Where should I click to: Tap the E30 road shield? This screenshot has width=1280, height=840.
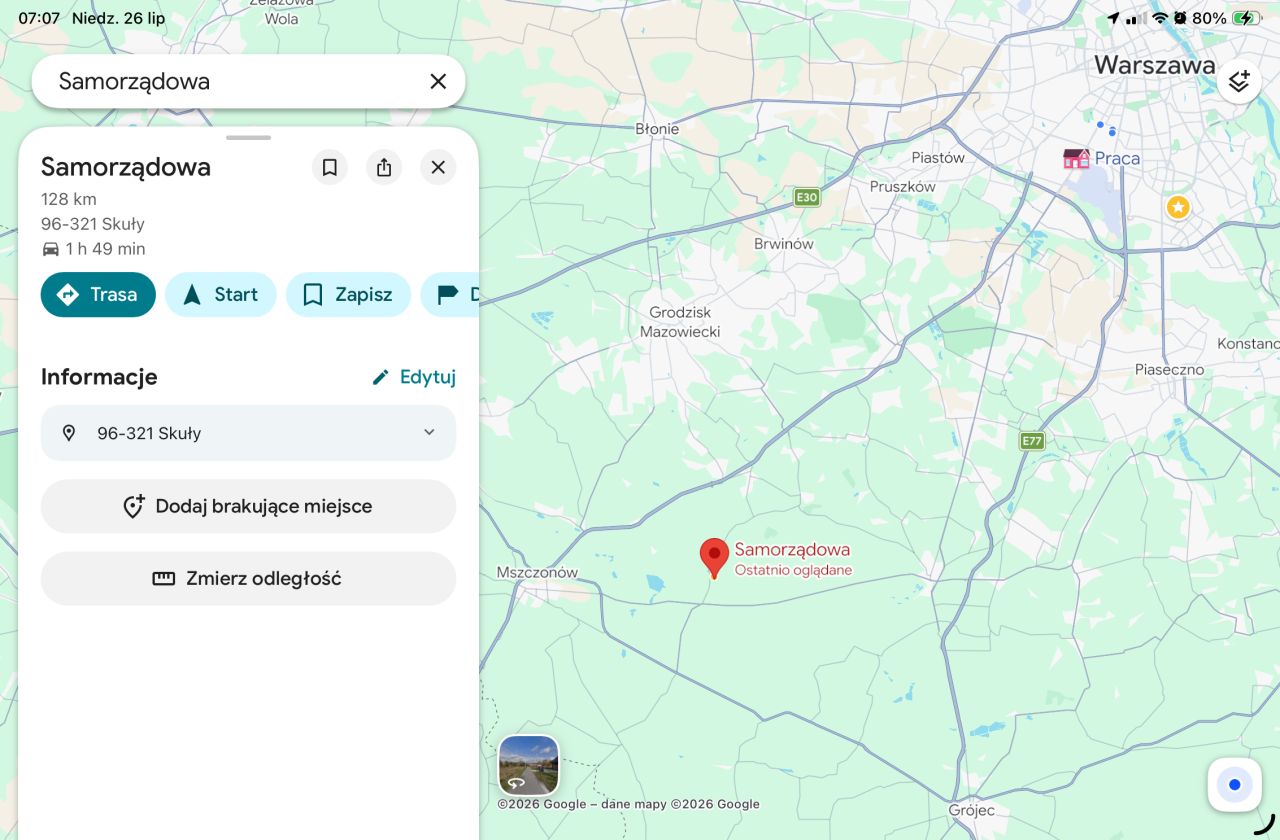point(807,197)
